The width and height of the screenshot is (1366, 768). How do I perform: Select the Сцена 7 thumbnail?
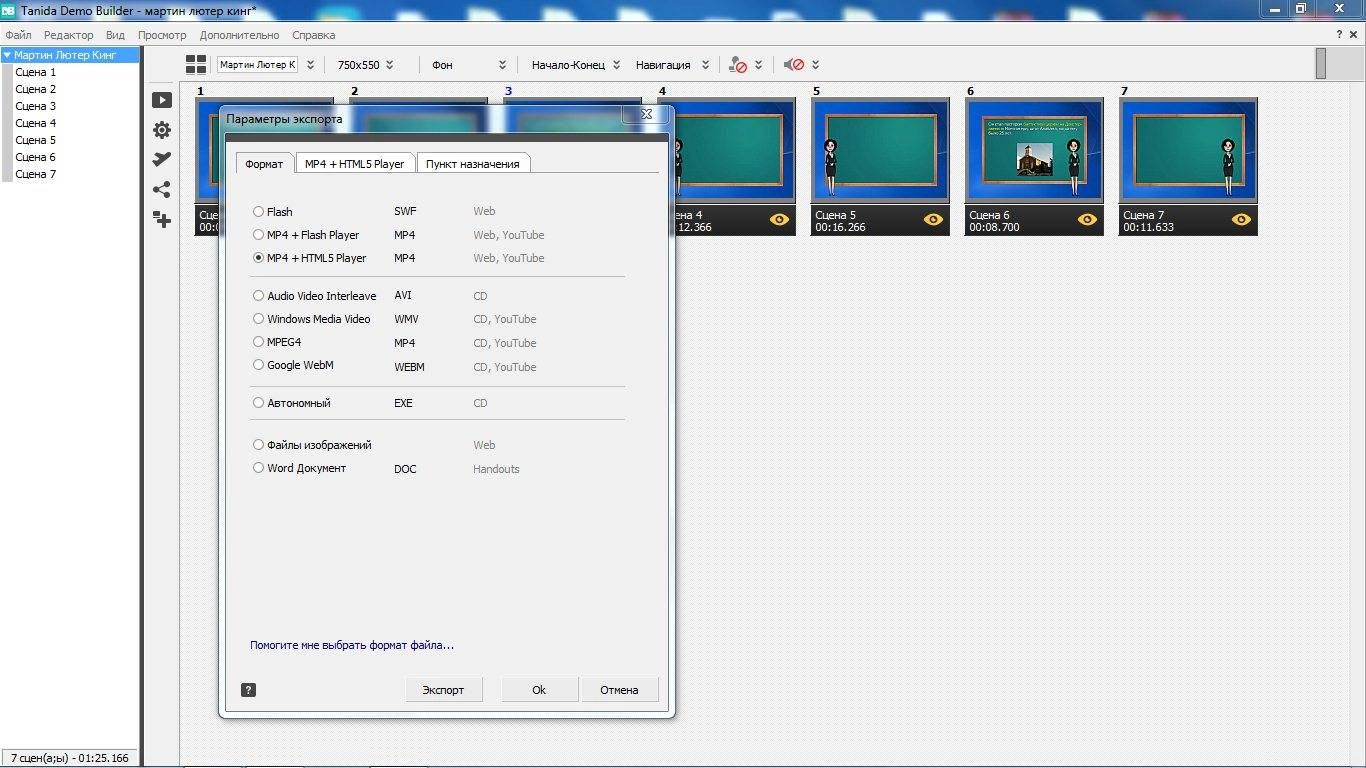[1188, 166]
